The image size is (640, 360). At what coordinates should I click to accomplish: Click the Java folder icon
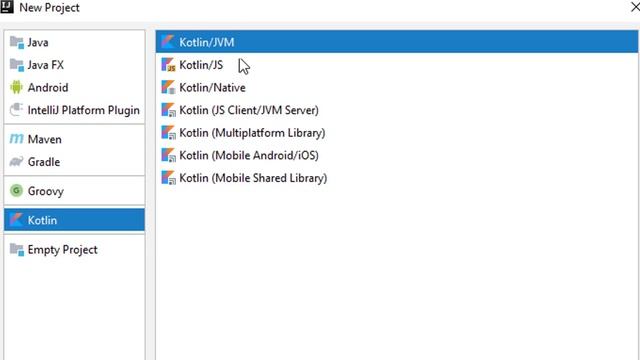pyautogui.click(x=17, y=42)
